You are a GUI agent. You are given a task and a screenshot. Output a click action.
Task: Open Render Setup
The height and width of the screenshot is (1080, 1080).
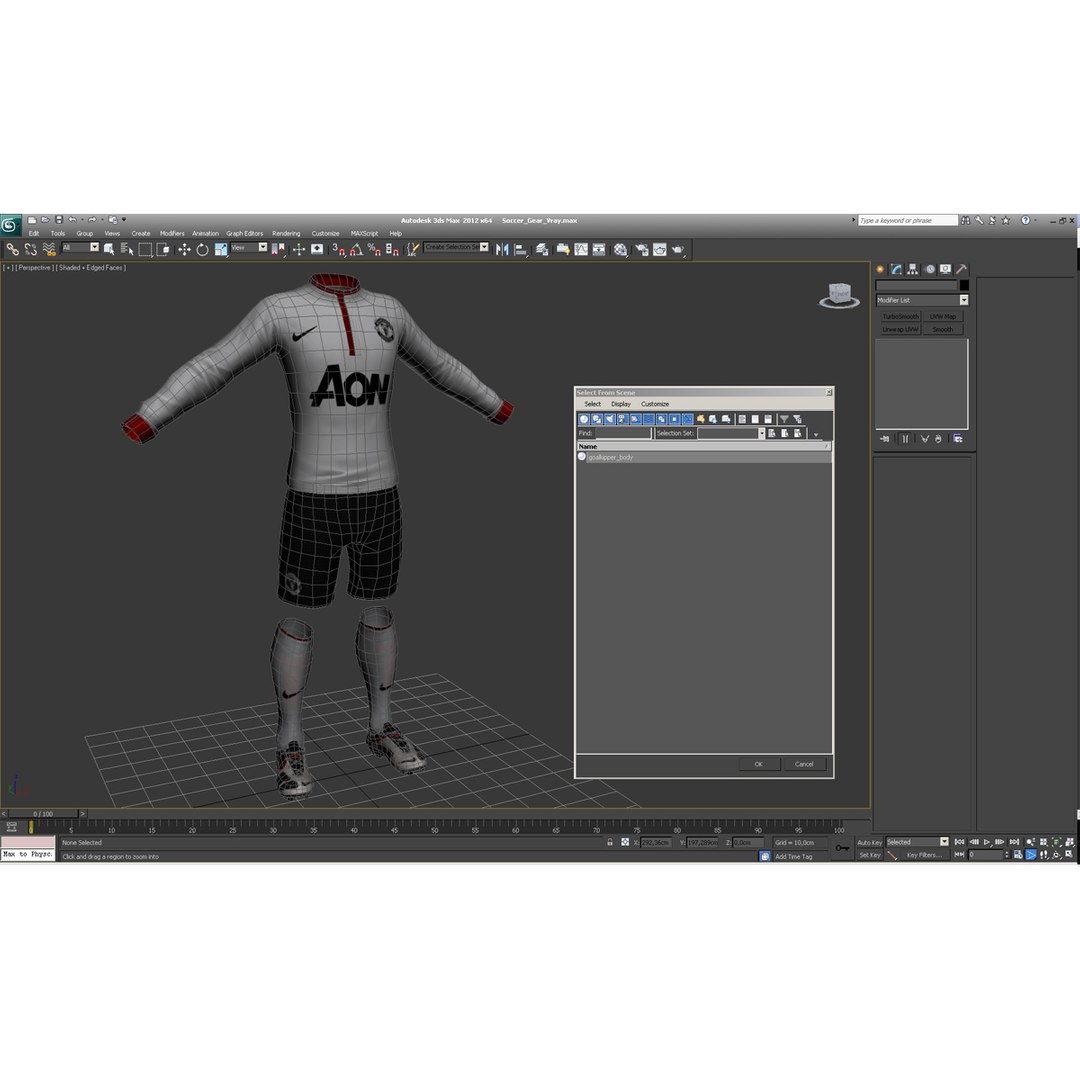click(642, 249)
